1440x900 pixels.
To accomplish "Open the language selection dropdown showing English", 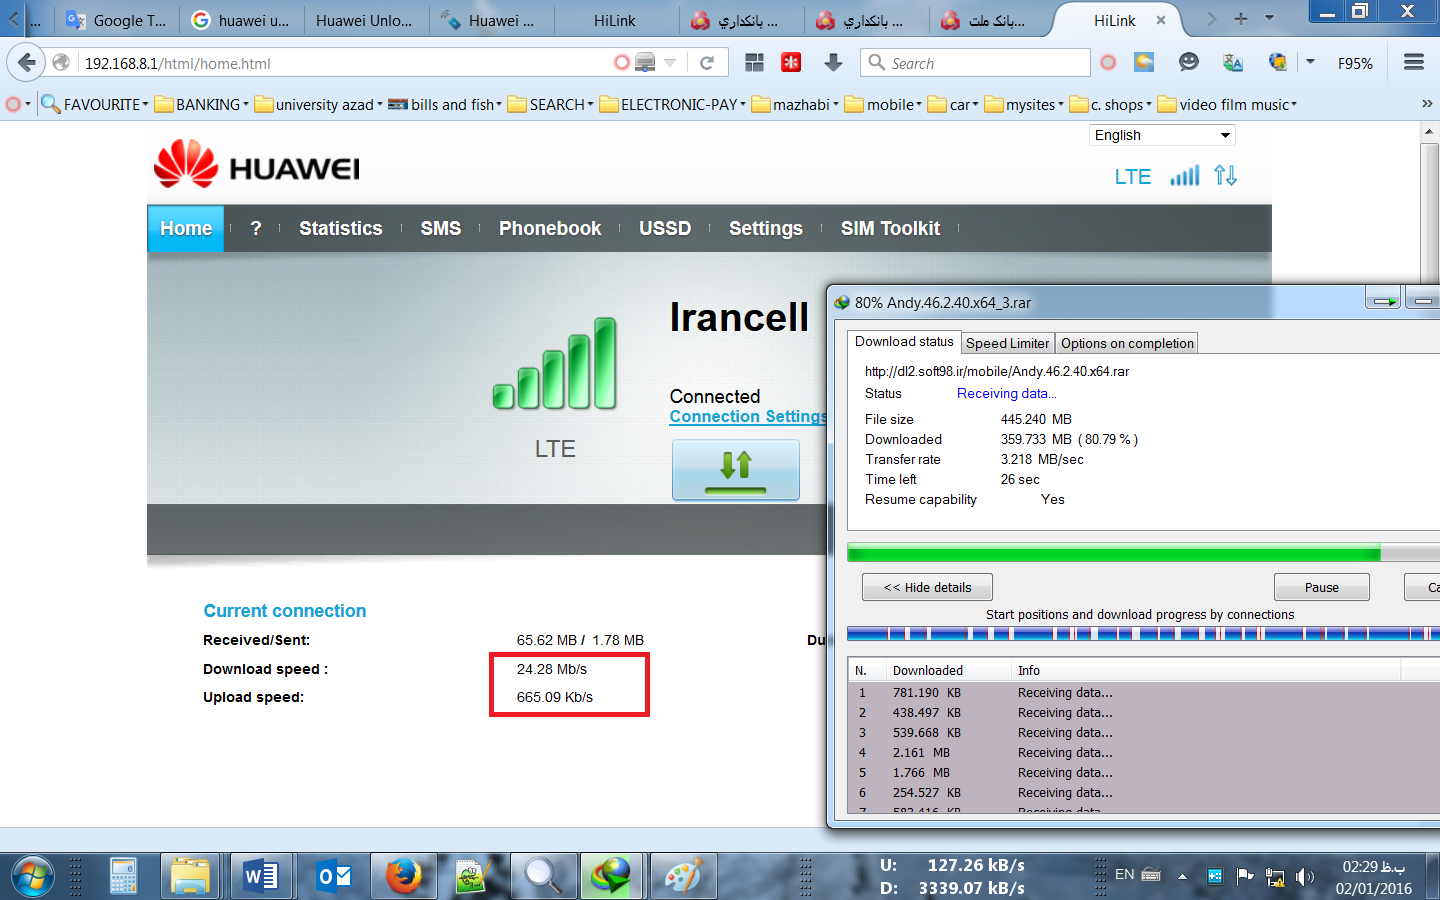I will (1162, 135).
